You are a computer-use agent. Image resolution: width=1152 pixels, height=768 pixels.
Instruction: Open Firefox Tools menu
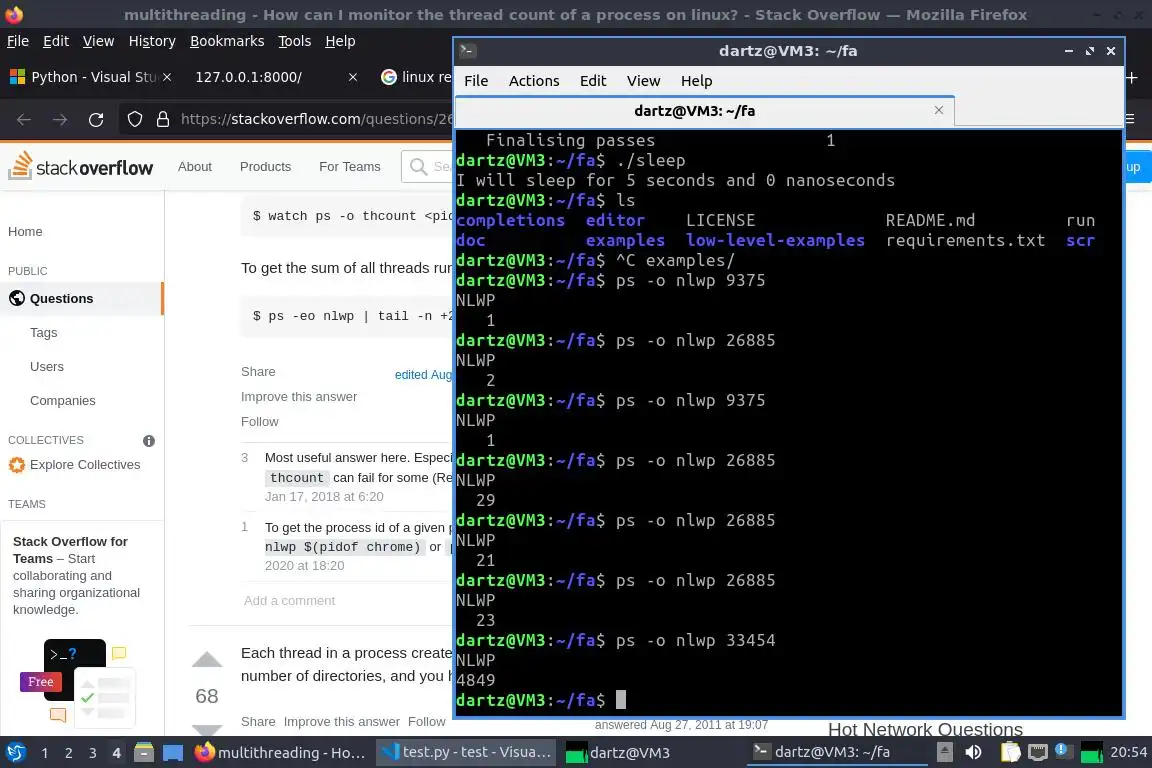point(295,41)
